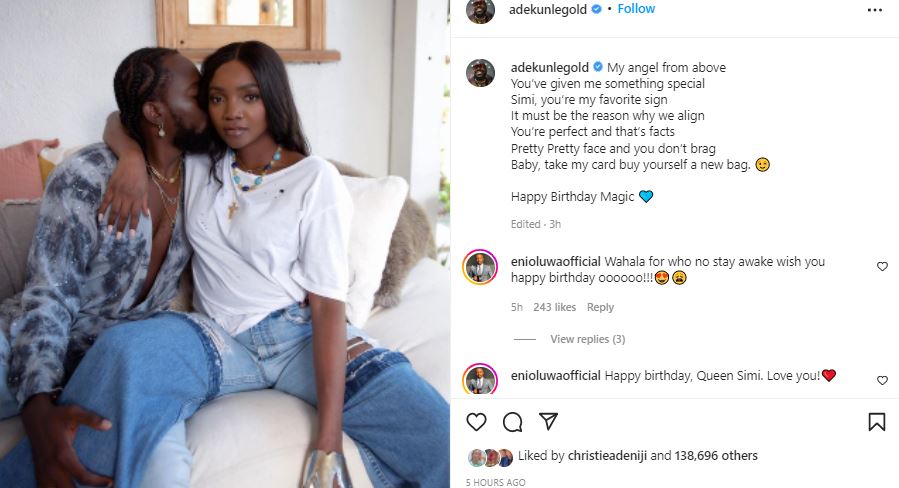Open adekunlegold profile picture in header

(480, 10)
